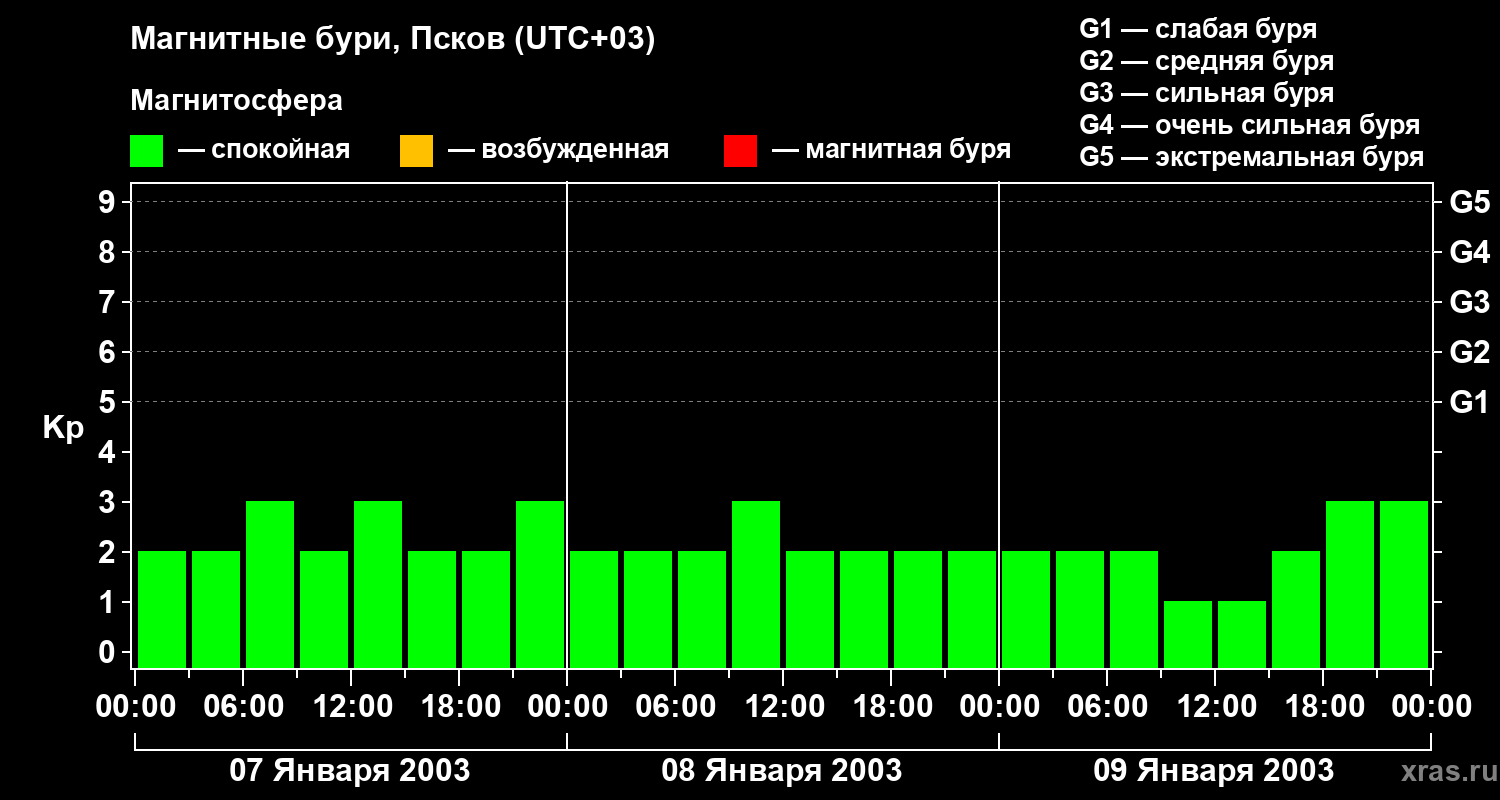Image resolution: width=1500 pixels, height=800 pixels.
Task: Click the Kp 3 bar at 09:00–12:00 on 08 Января
Action: pos(756,584)
